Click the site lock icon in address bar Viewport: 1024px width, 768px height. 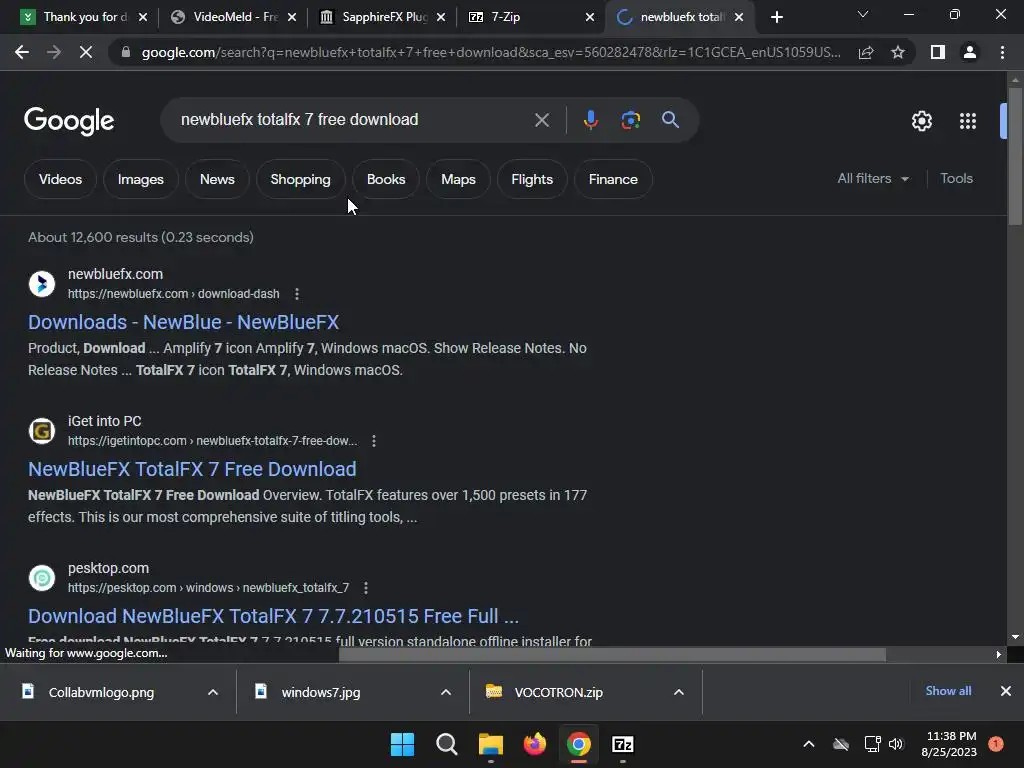(126, 52)
